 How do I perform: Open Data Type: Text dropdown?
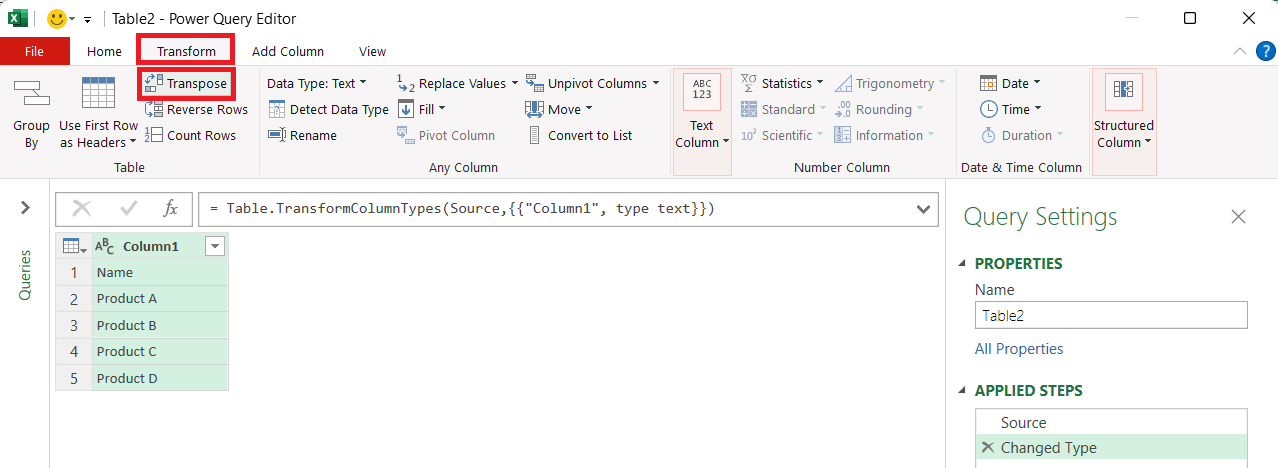tap(317, 84)
